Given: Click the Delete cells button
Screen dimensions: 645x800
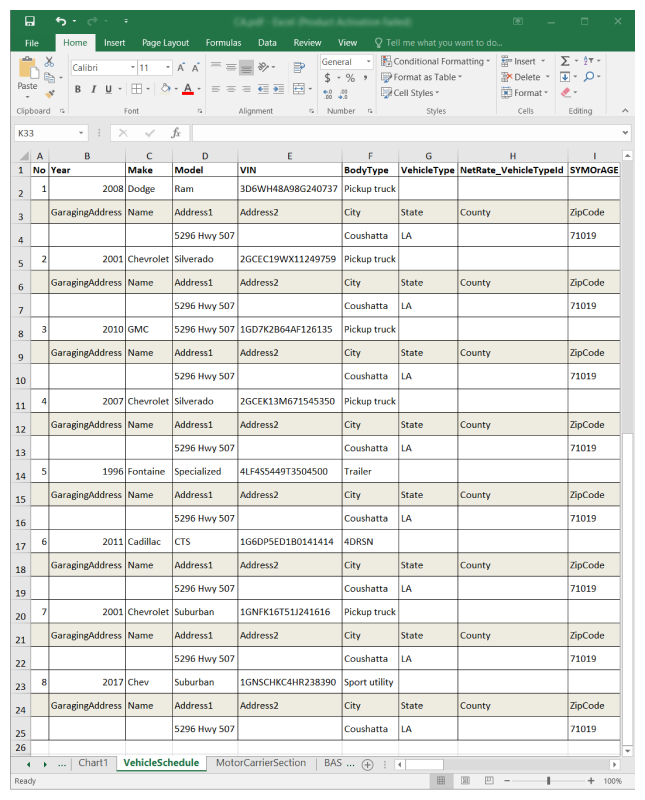Looking at the screenshot, I should pos(525,77).
